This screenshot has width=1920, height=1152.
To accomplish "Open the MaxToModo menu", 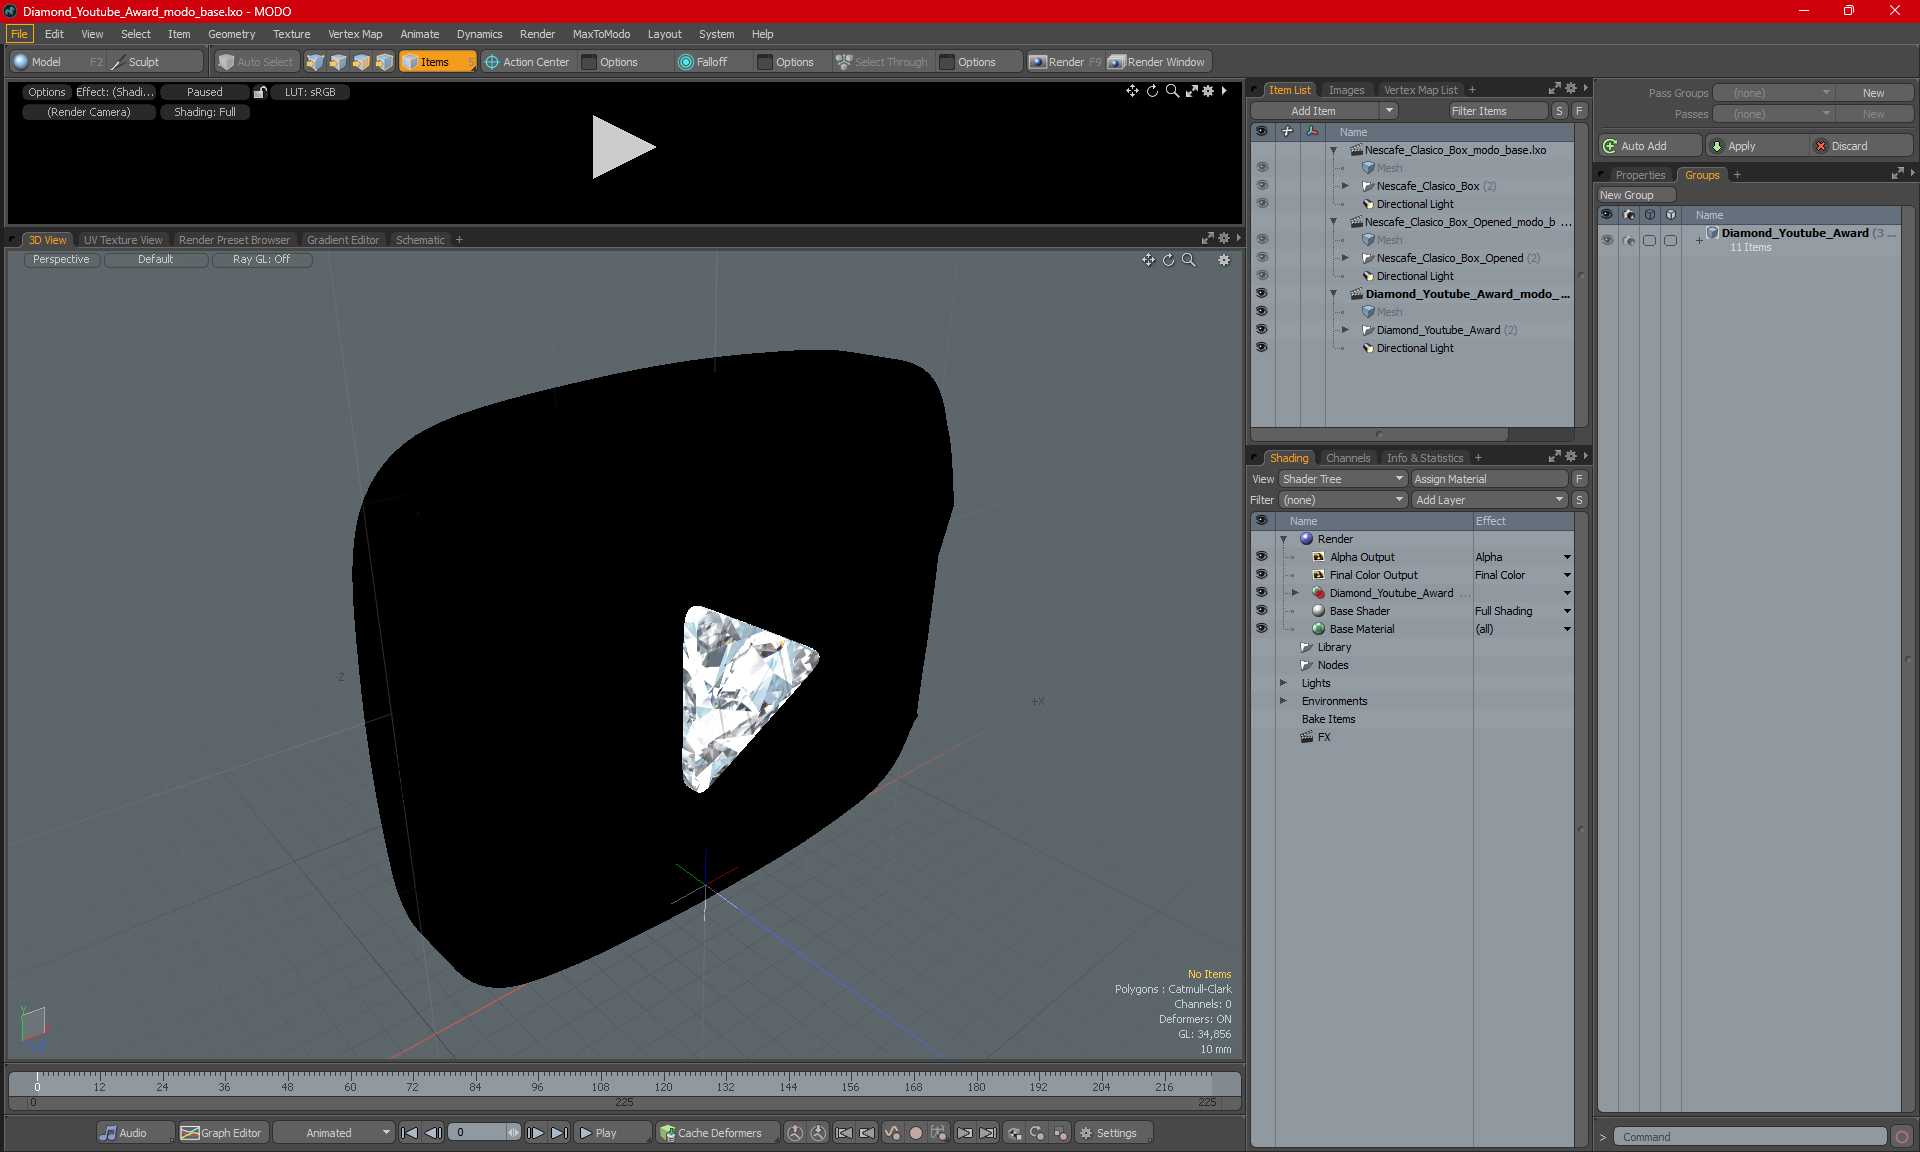I will 601,34.
